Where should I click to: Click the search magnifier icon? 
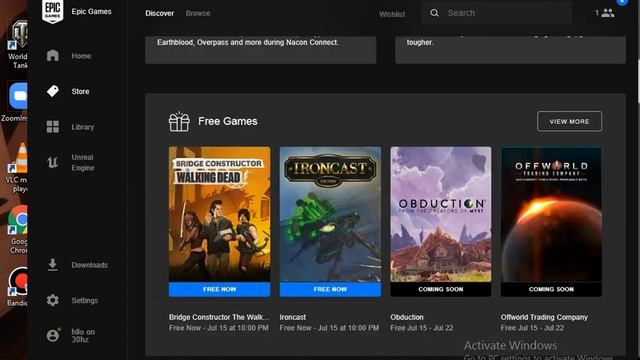coord(434,13)
